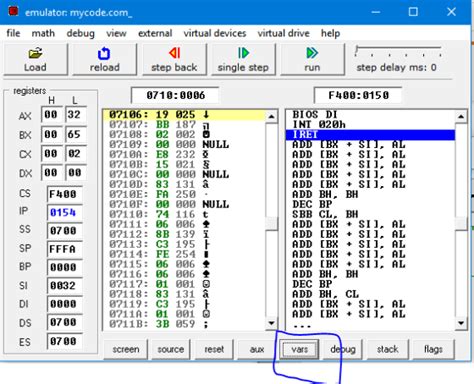Select memory row 07114: FE 254

184,254
